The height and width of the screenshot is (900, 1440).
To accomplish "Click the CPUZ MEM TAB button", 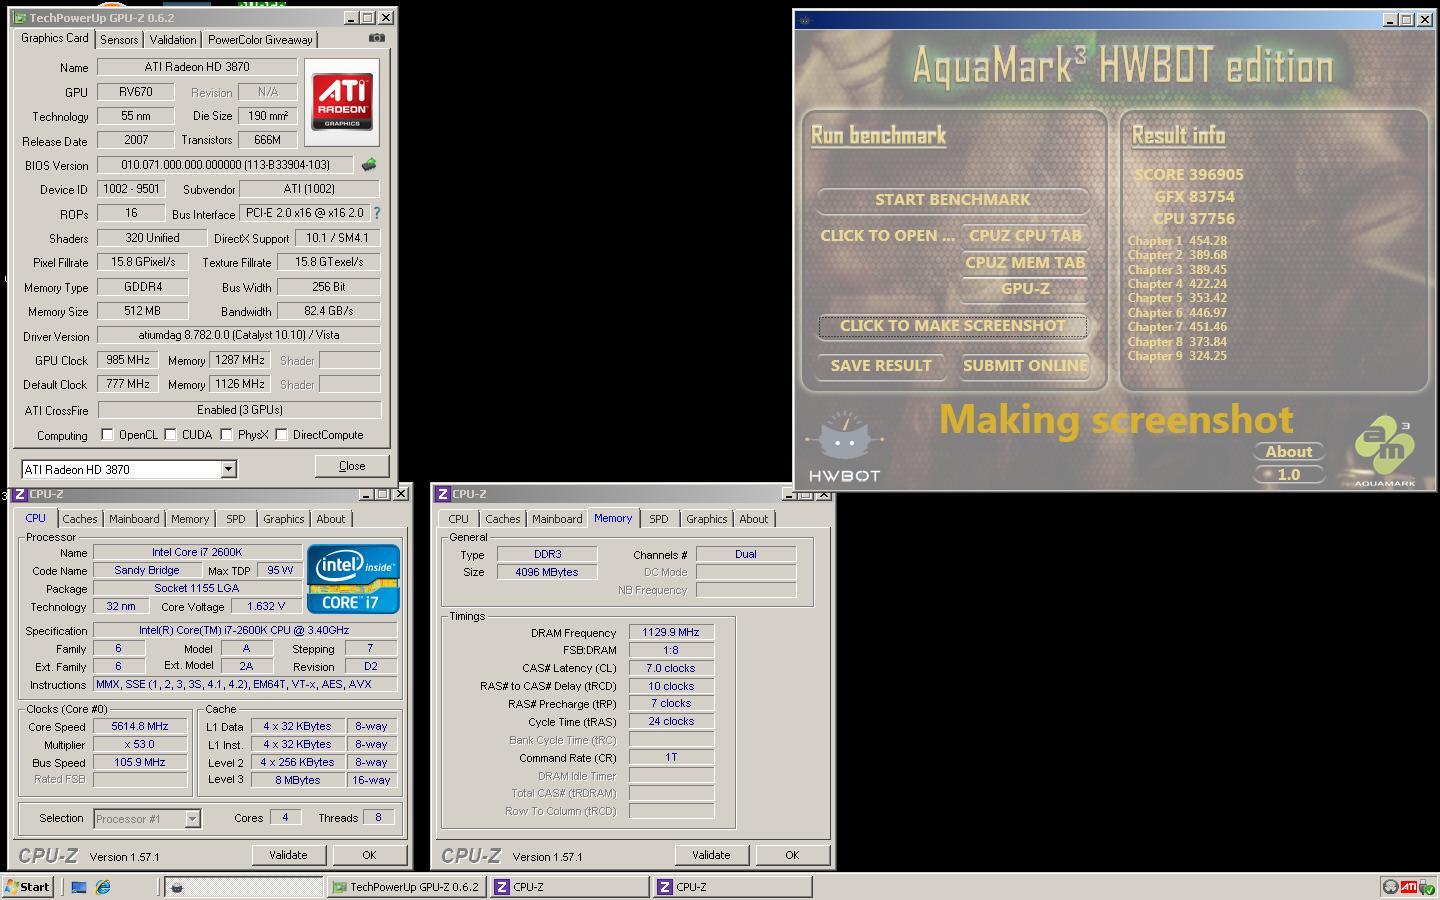I will [1025, 263].
